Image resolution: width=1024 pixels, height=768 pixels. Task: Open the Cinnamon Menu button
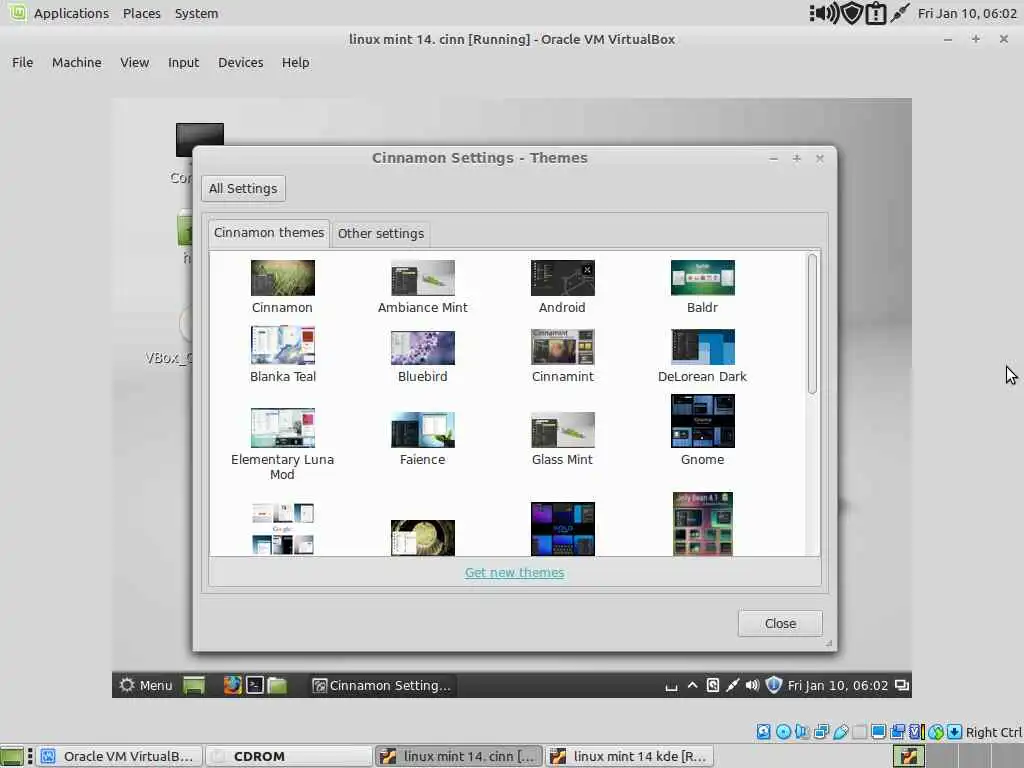coord(146,685)
